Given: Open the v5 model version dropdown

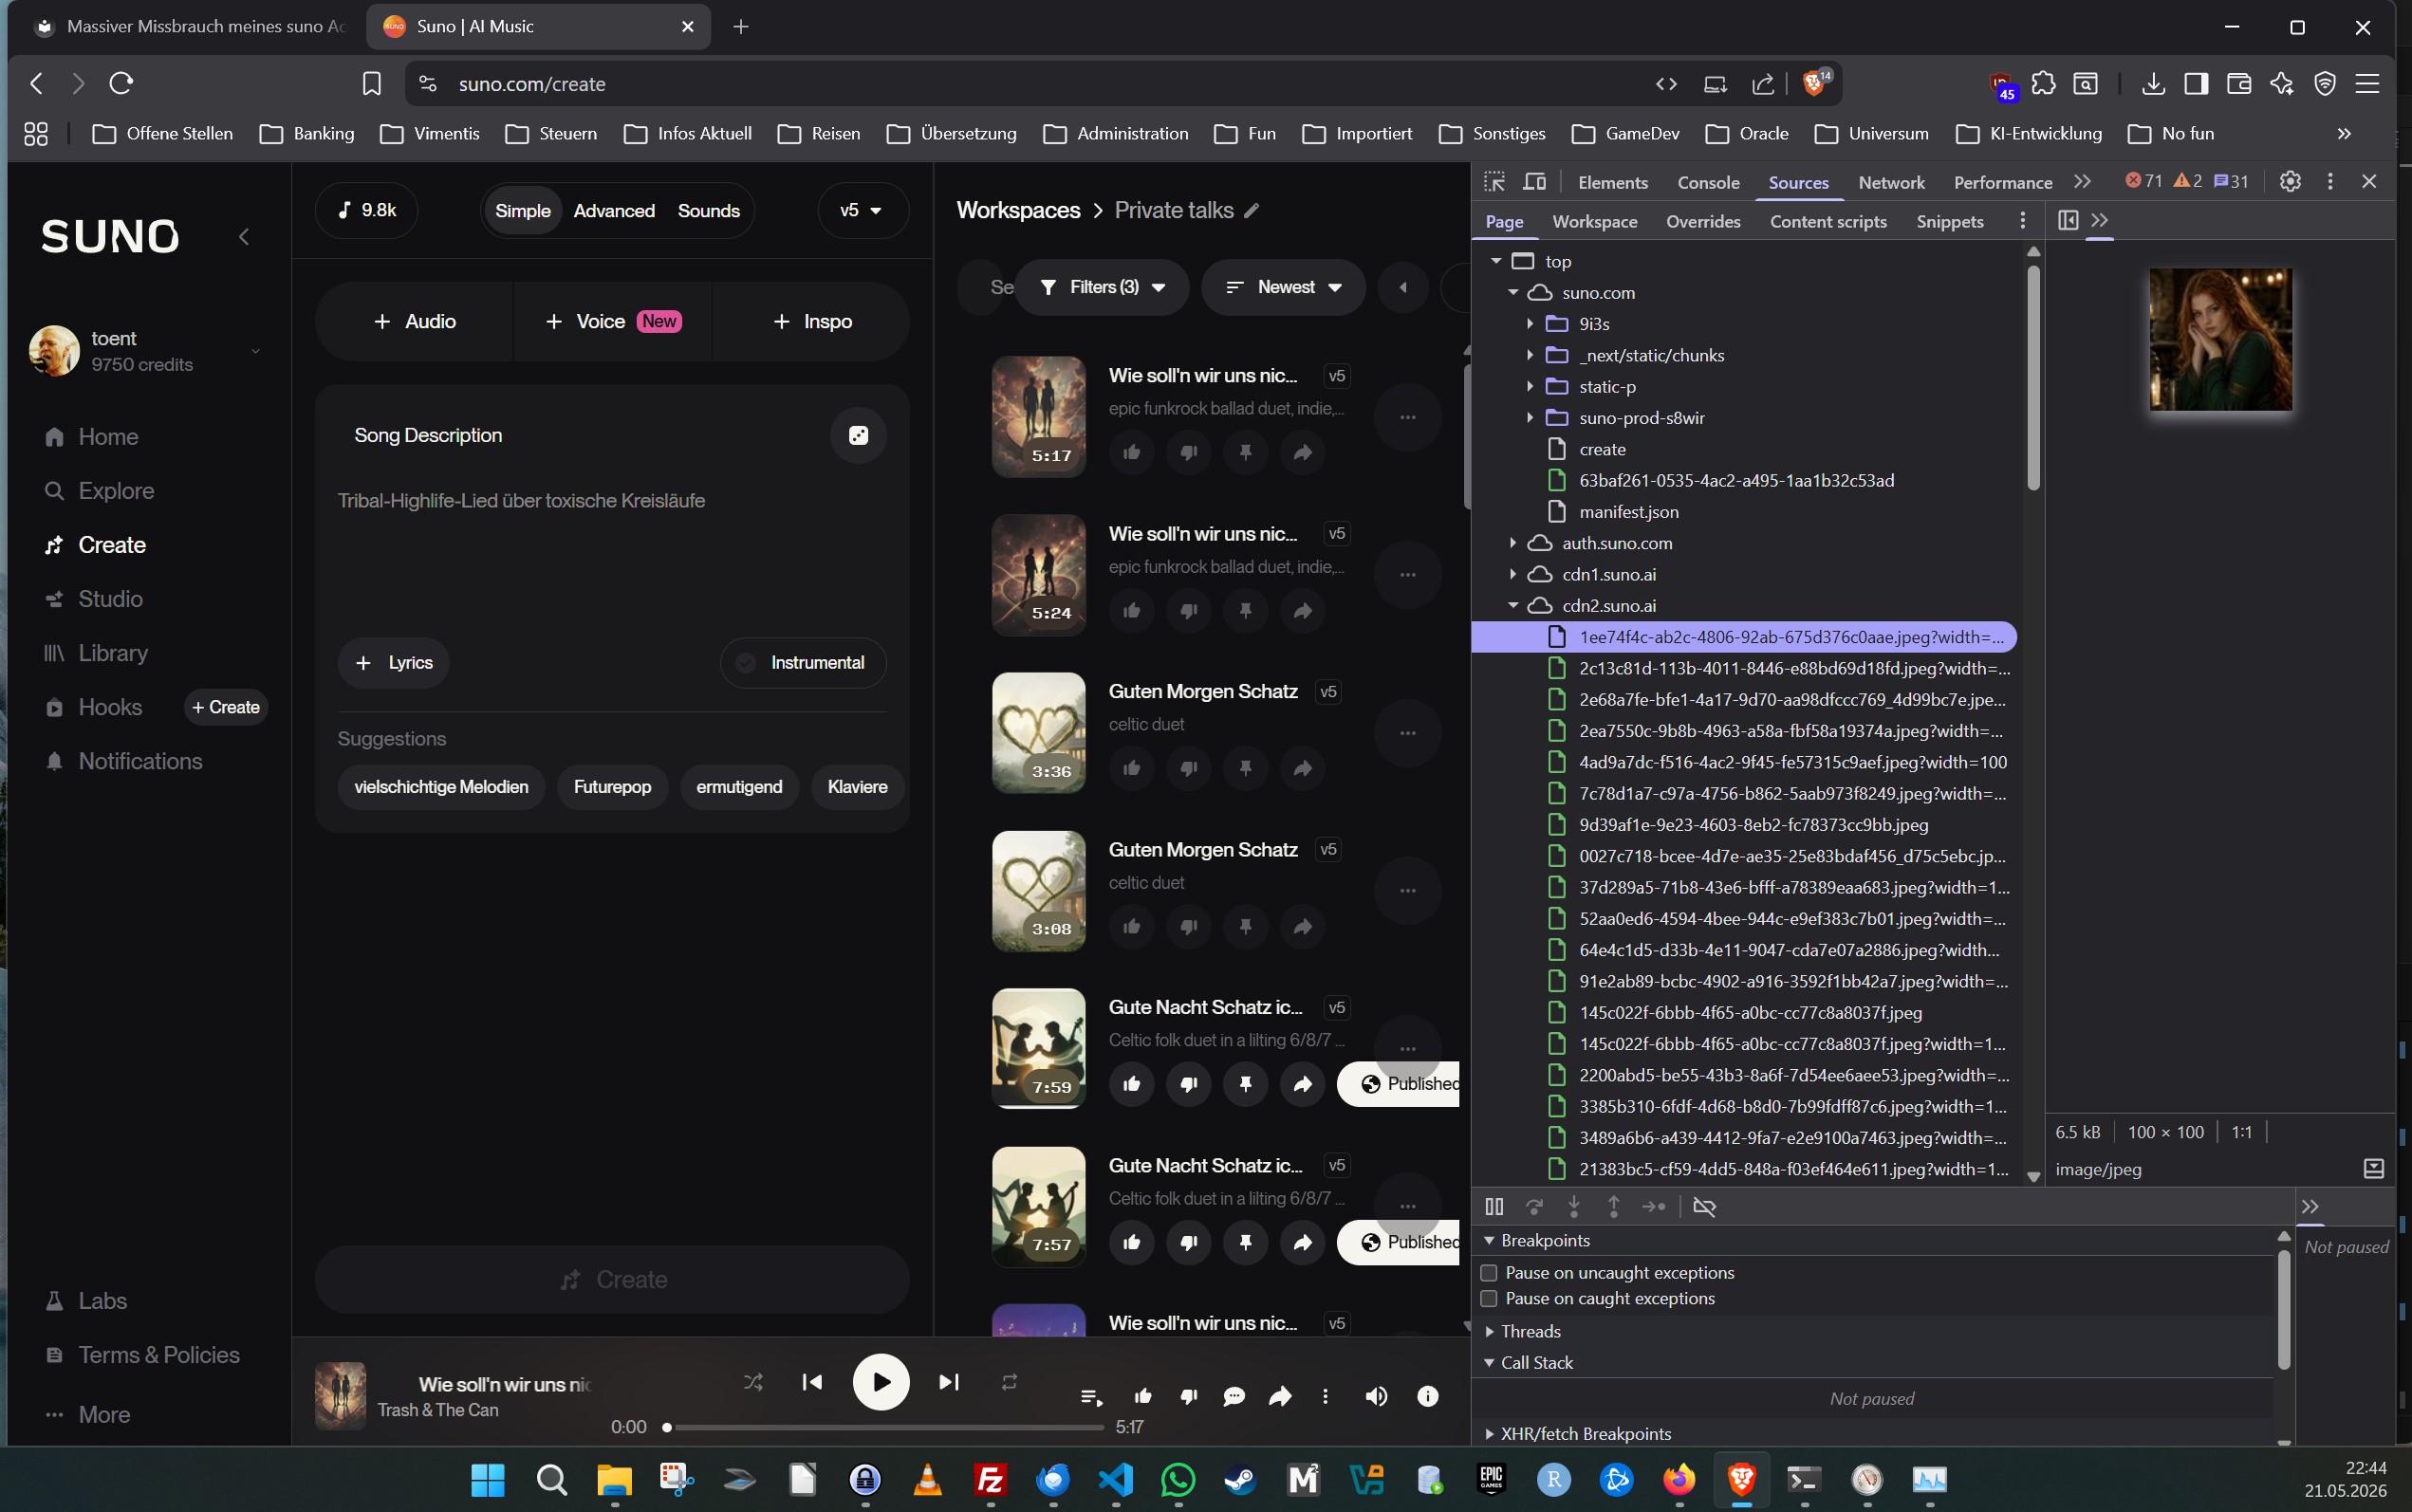Looking at the screenshot, I should (862, 210).
